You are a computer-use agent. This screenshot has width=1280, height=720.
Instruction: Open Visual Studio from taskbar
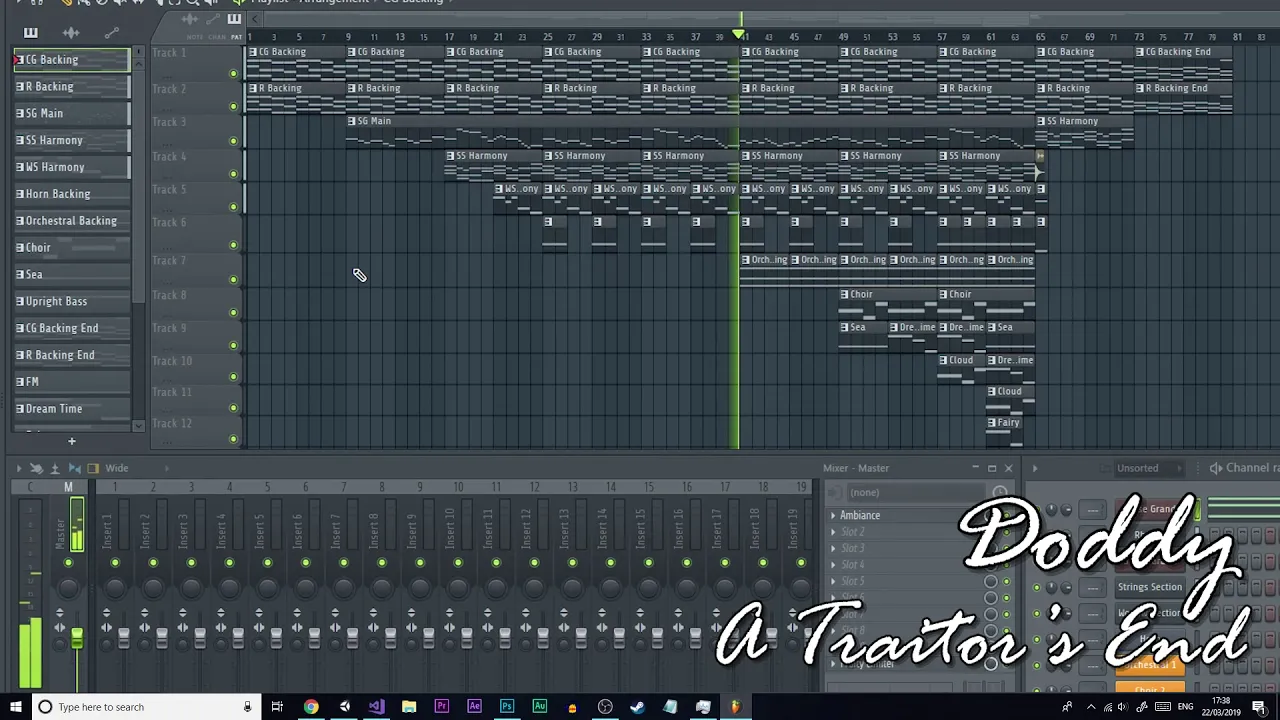(376, 707)
